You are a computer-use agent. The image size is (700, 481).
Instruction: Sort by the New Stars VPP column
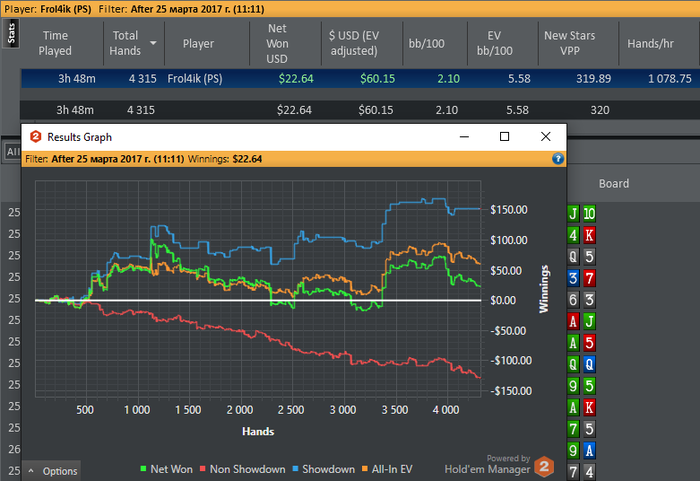(570, 43)
